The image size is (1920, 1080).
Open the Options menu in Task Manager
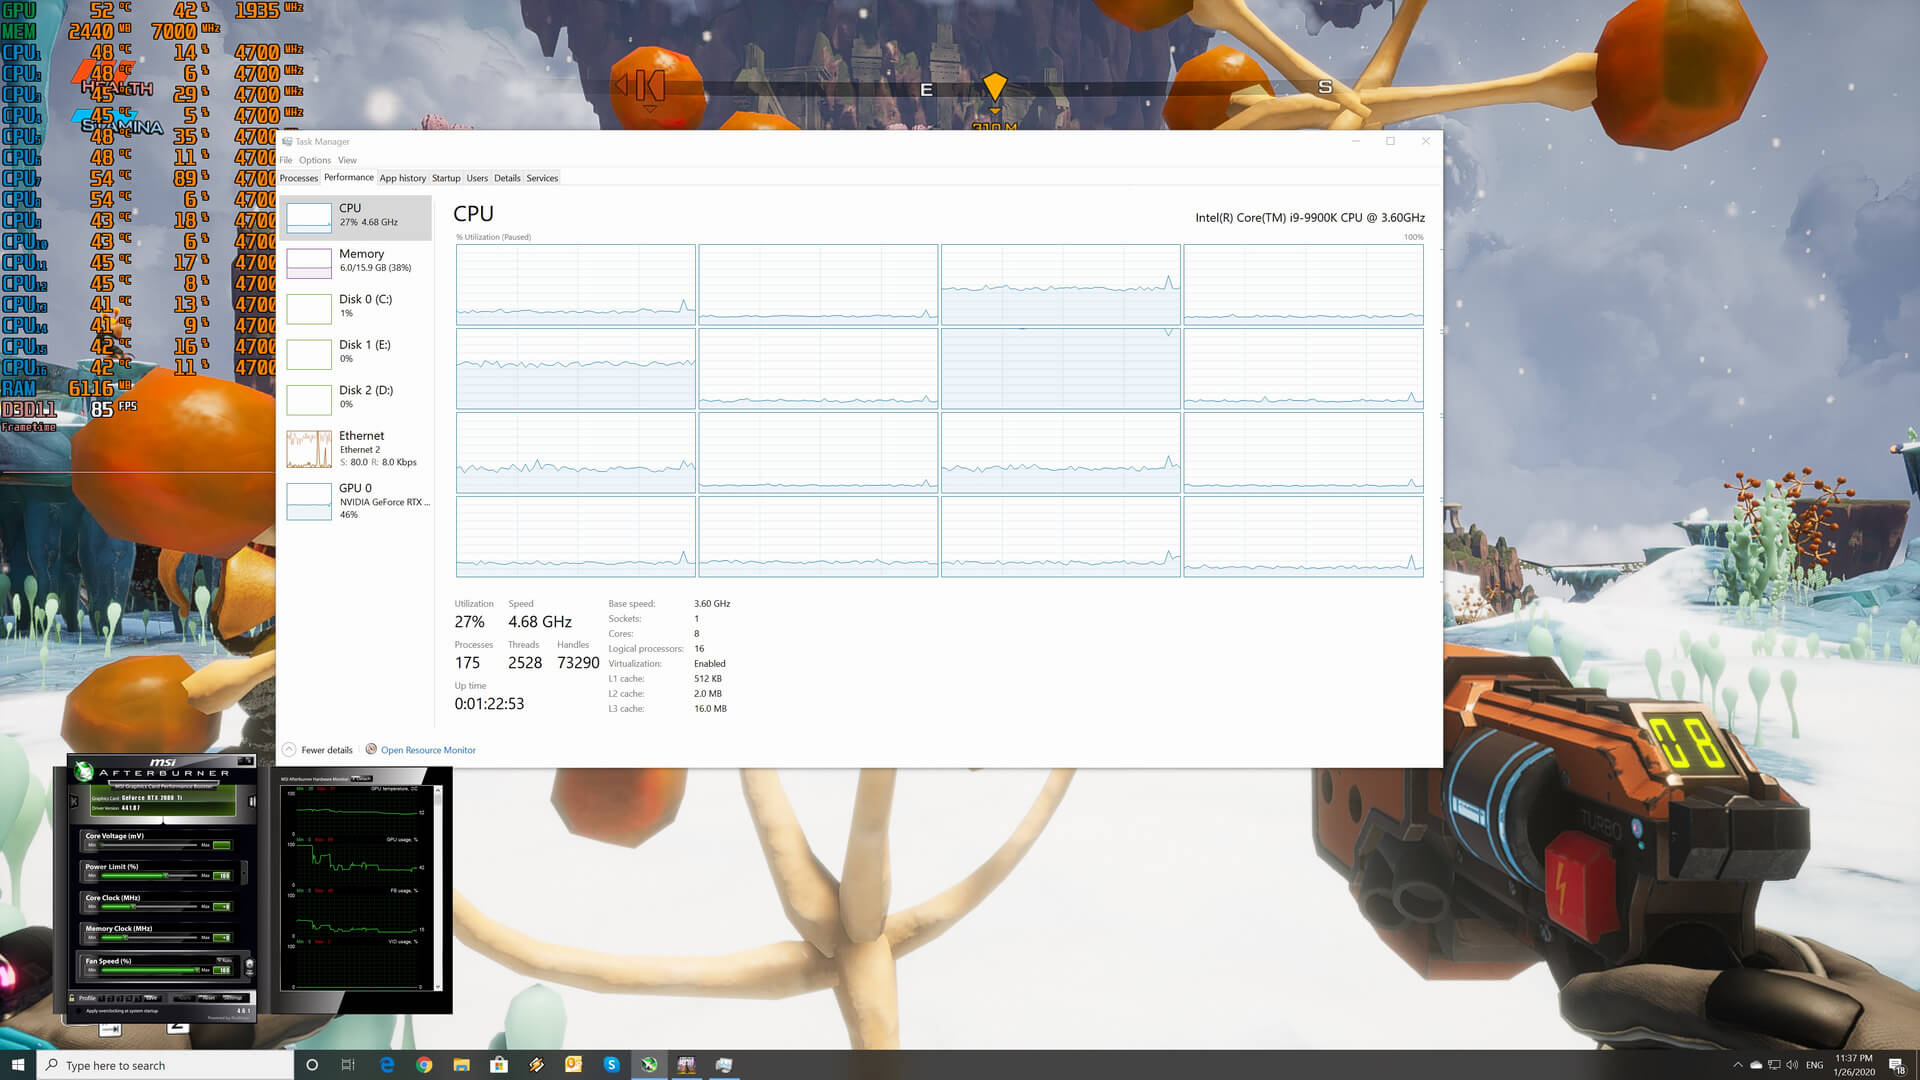(314, 160)
